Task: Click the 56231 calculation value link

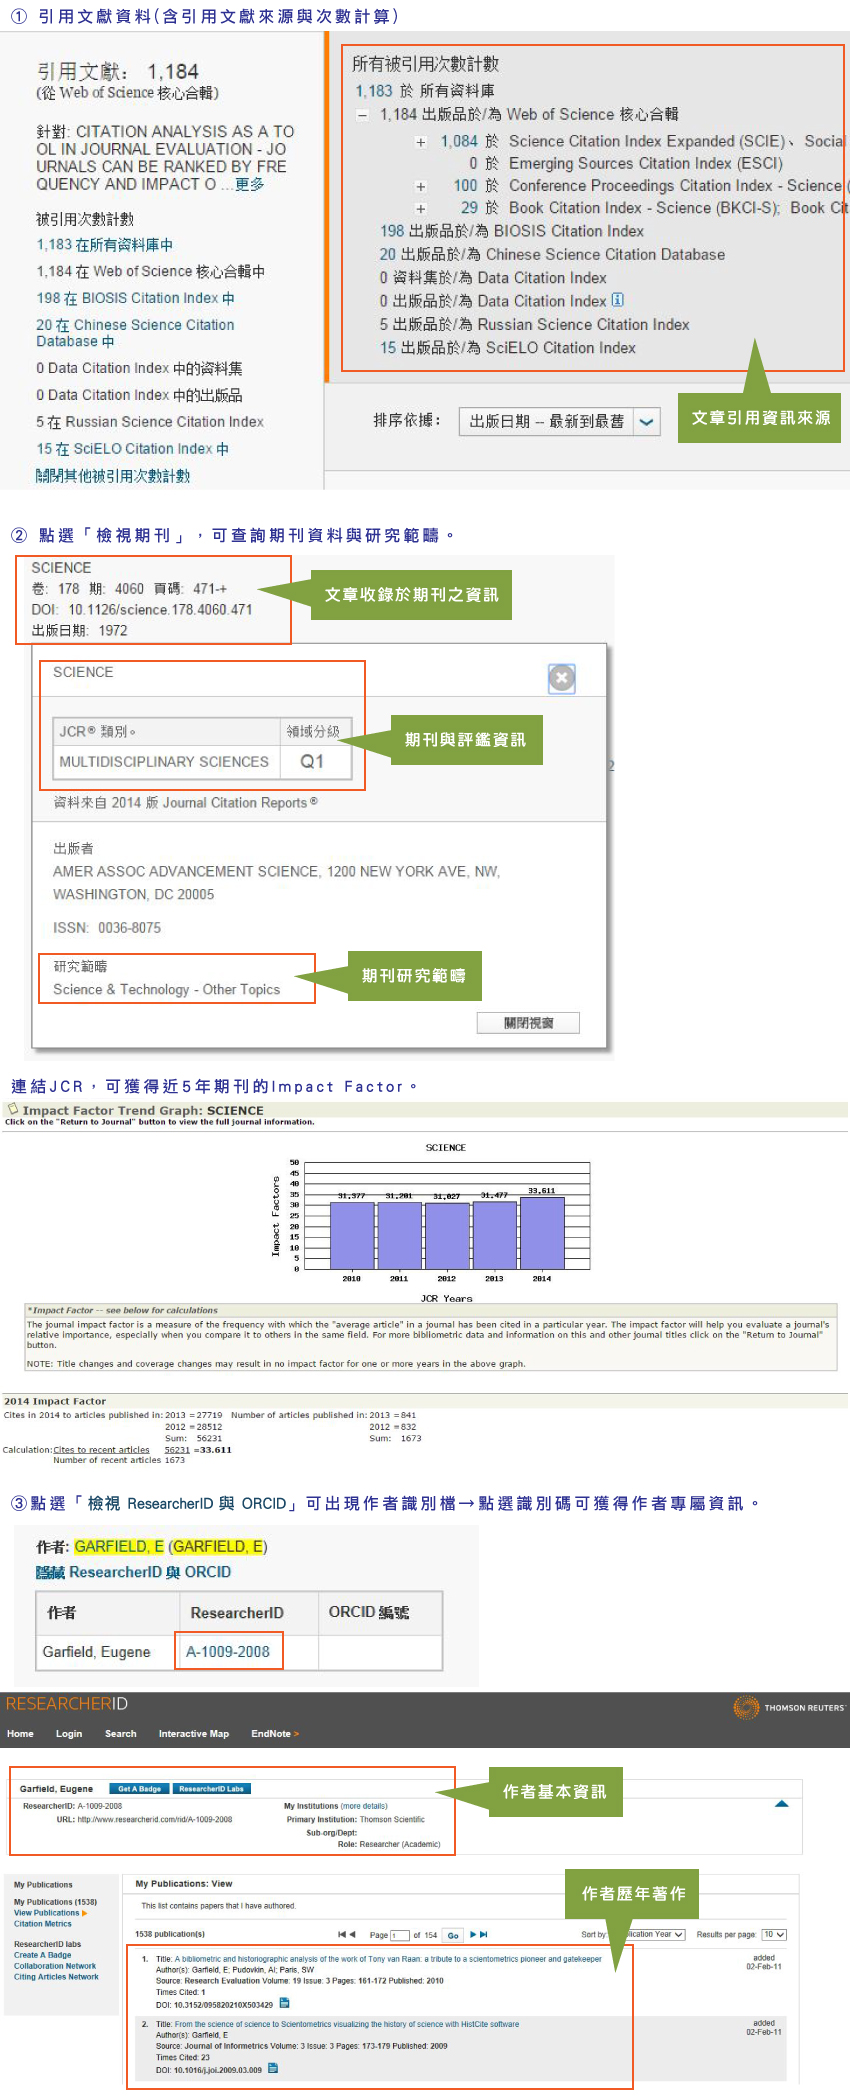Action: [x=177, y=1450]
